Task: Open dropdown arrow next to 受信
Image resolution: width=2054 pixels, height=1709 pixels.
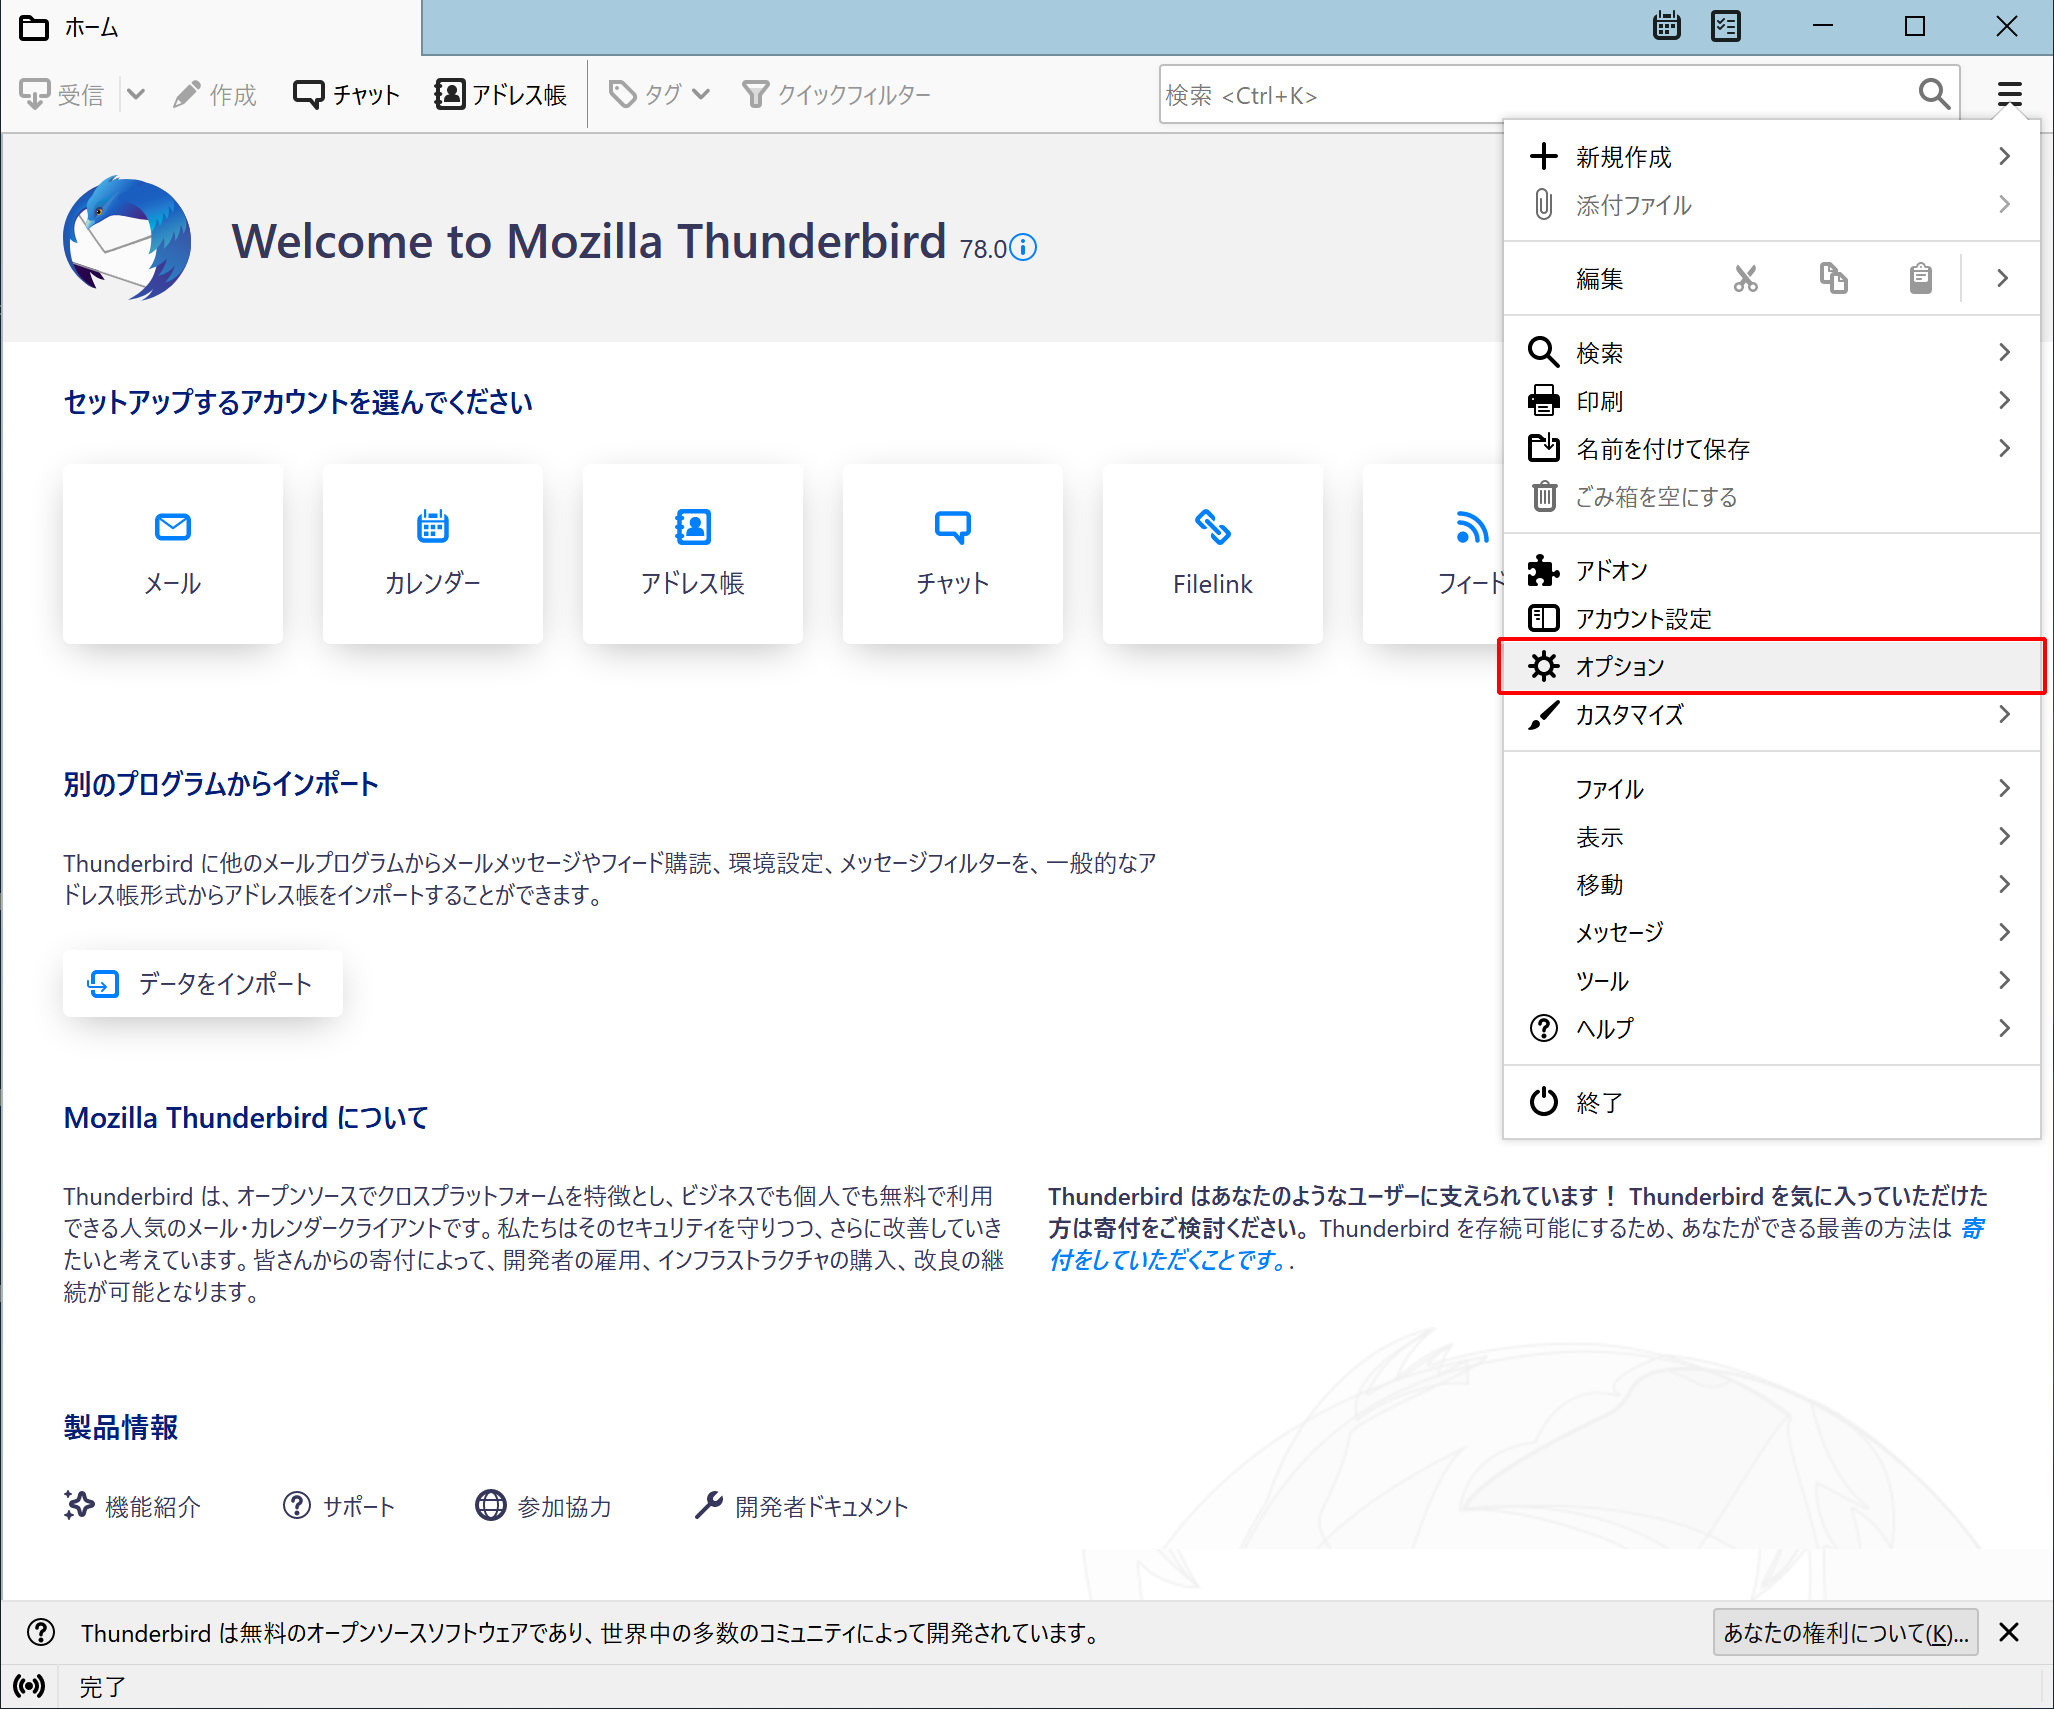Action: pyautogui.click(x=136, y=95)
